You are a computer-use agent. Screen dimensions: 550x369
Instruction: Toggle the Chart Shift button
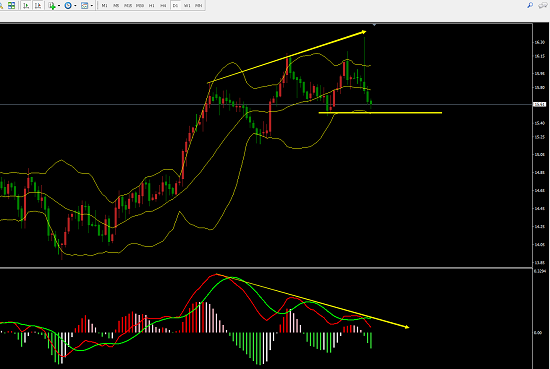(38, 5)
